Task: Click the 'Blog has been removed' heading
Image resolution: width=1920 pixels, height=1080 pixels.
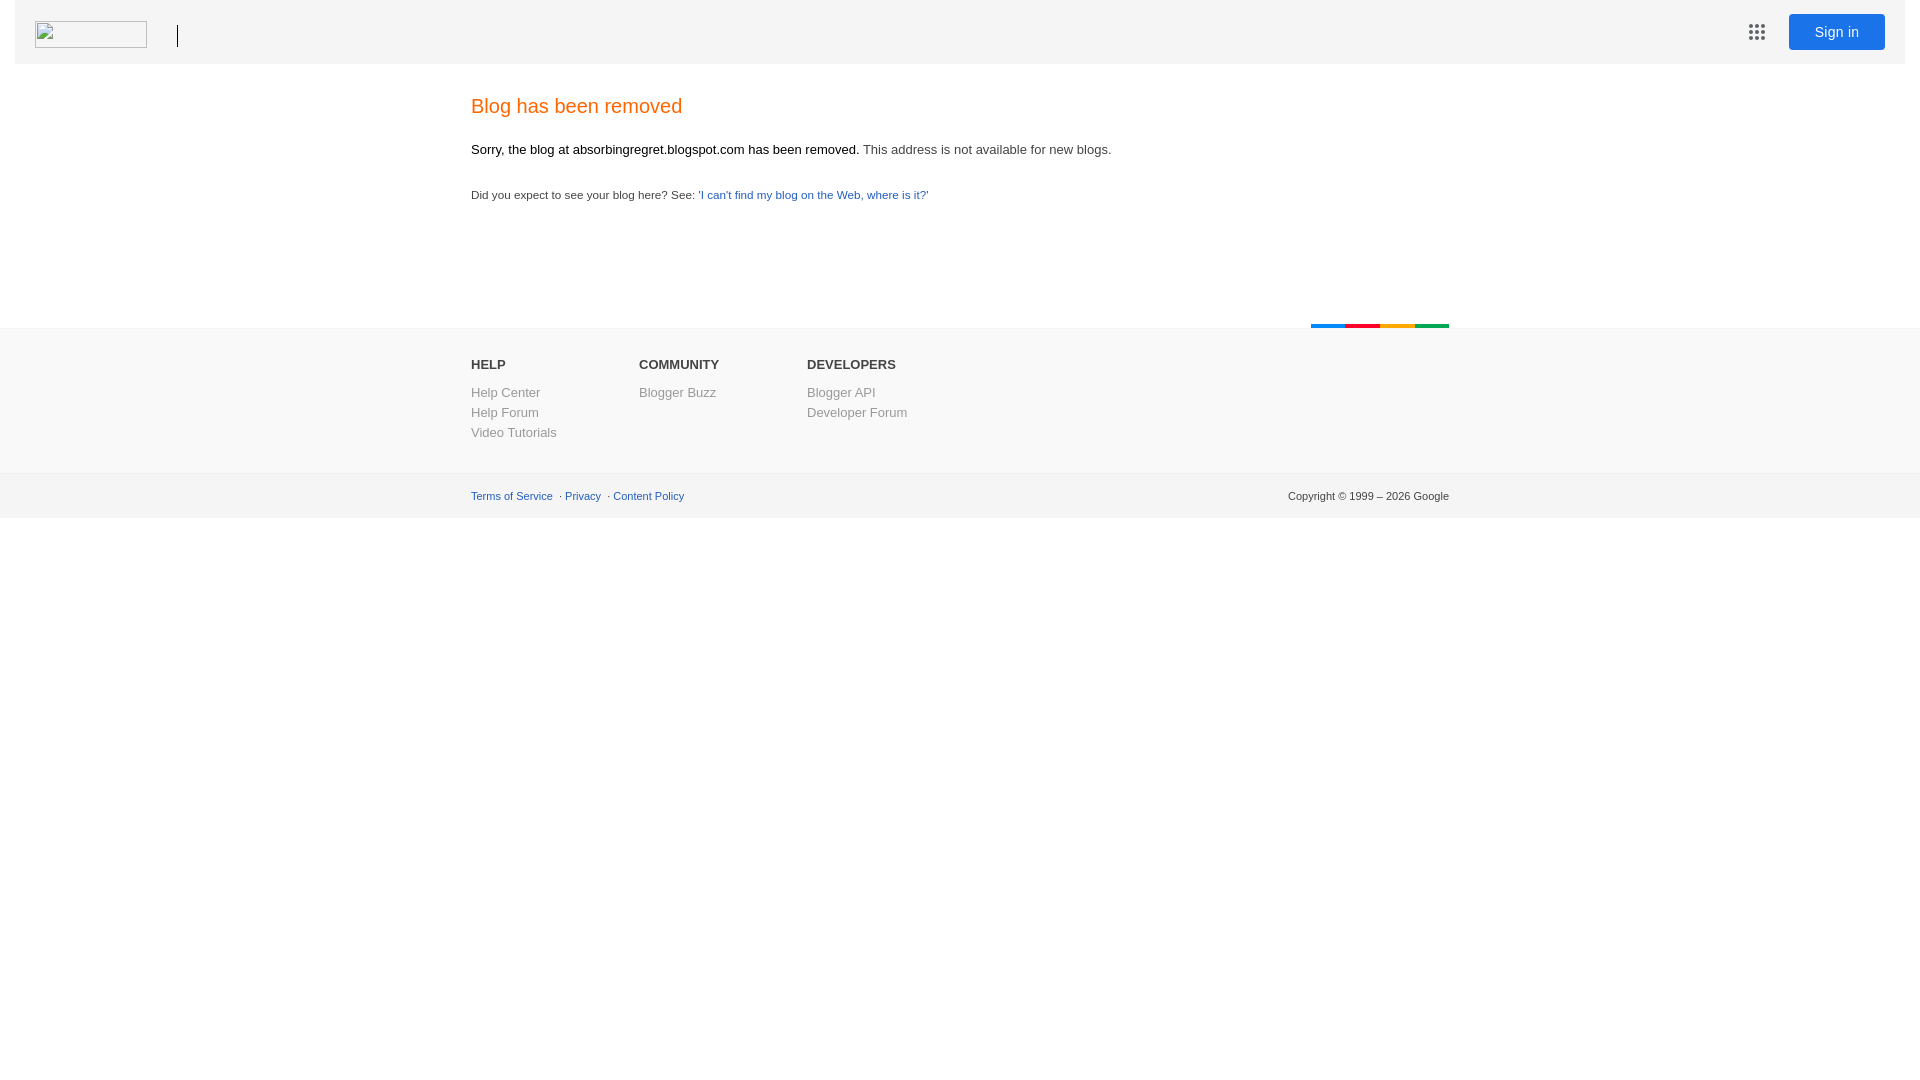Action: tap(576, 106)
